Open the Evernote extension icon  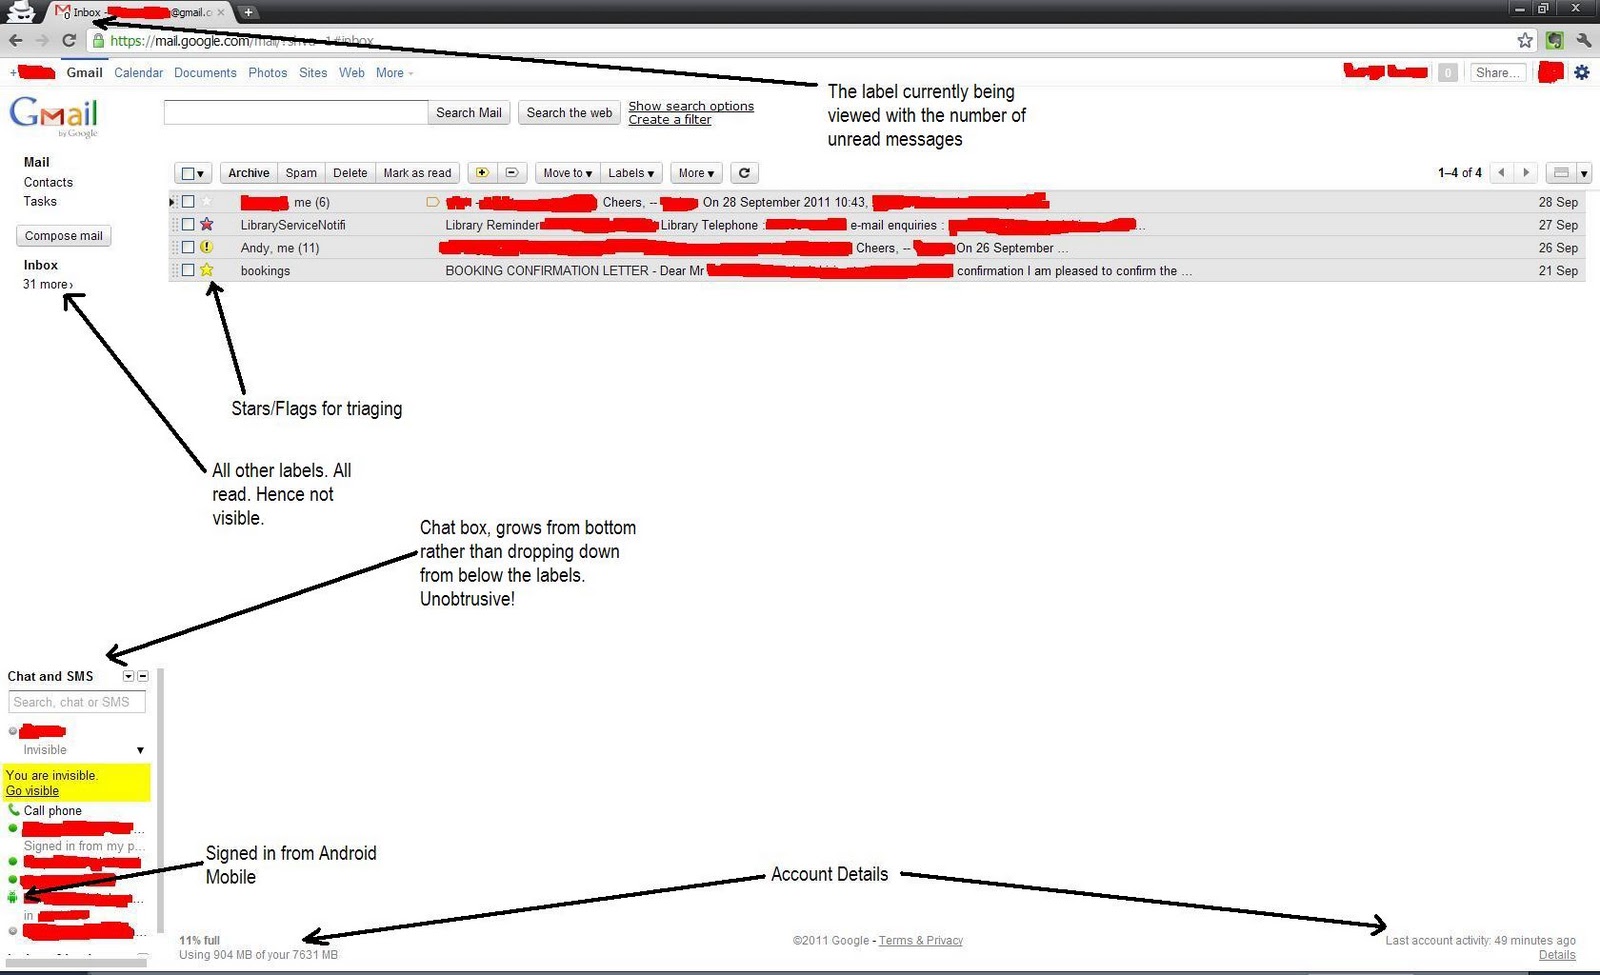[x=1554, y=40]
